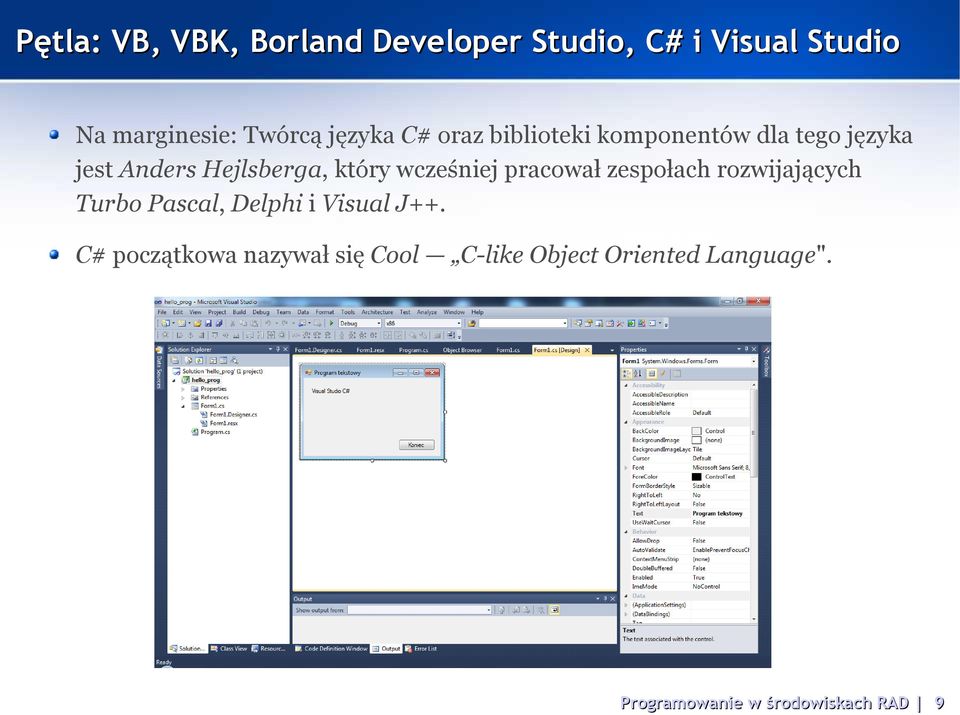Open the Debug menu

[261, 312]
